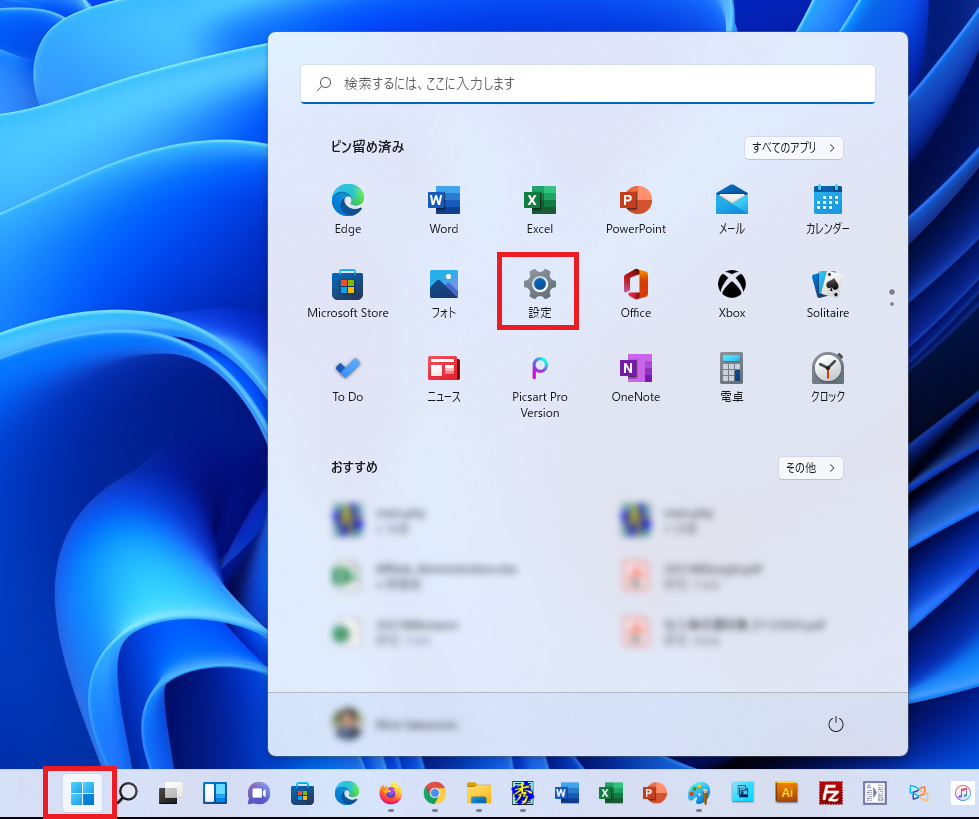Launch Word from pinned apps

444,209
